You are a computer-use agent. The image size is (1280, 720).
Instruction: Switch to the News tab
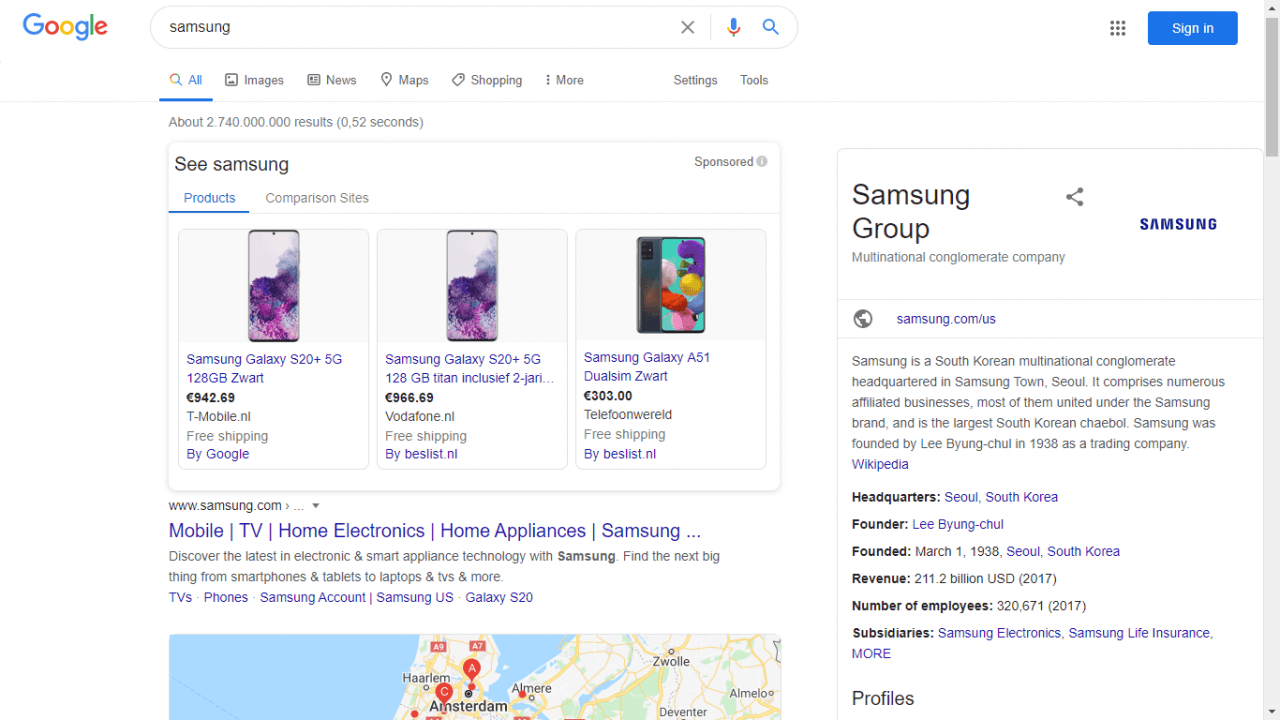click(x=331, y=80)
